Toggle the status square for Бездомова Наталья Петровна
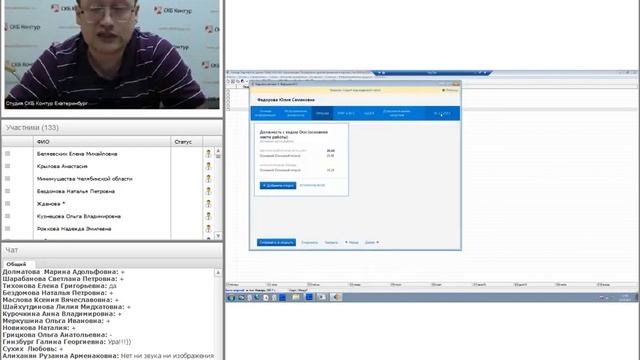 click(x=7, y=191)
